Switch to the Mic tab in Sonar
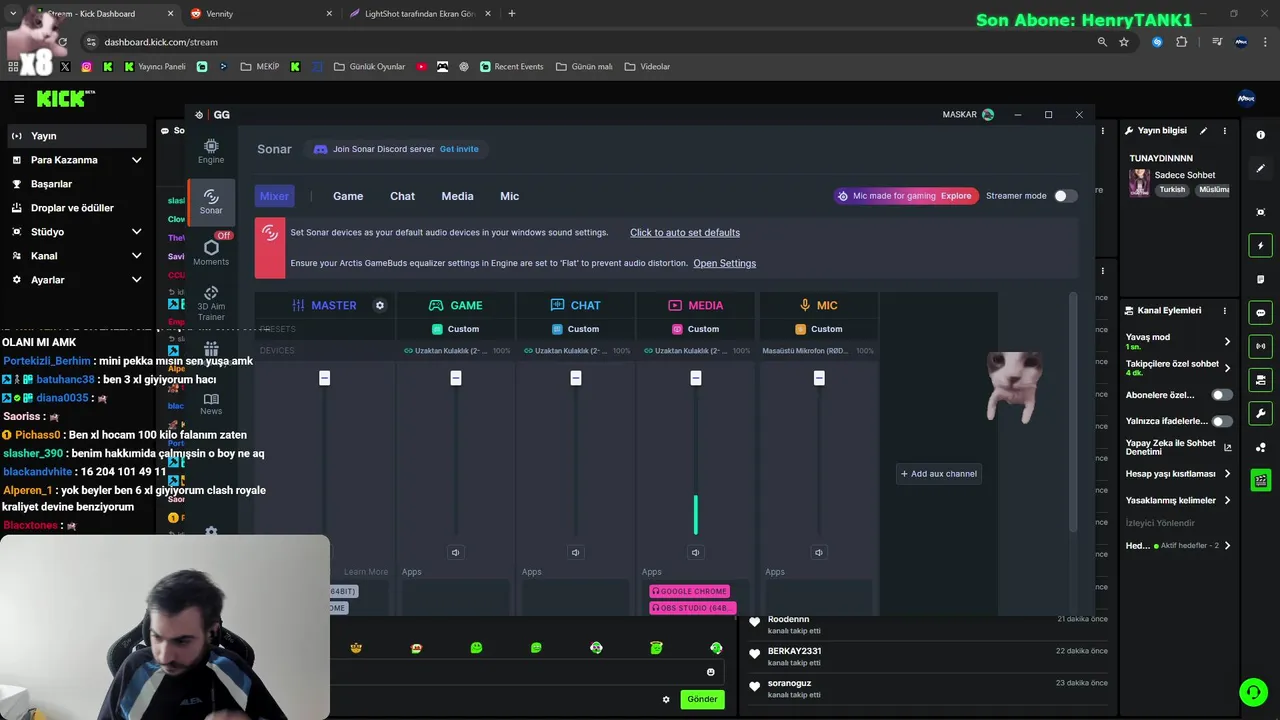Image resolution: width=1280 pixels, height=720 pixels. [509, 196]
